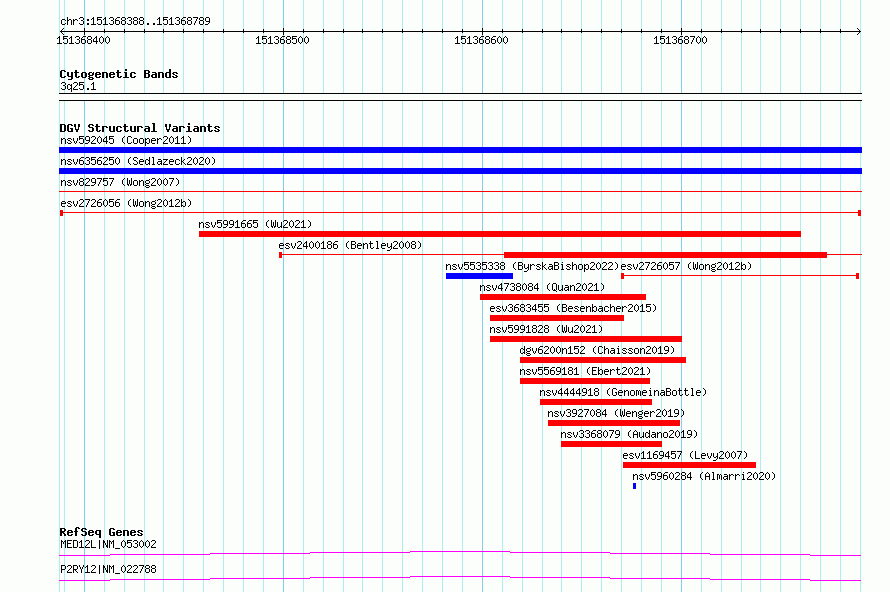Open the esv1169457 (Levy2007) label

coord(685,455)
